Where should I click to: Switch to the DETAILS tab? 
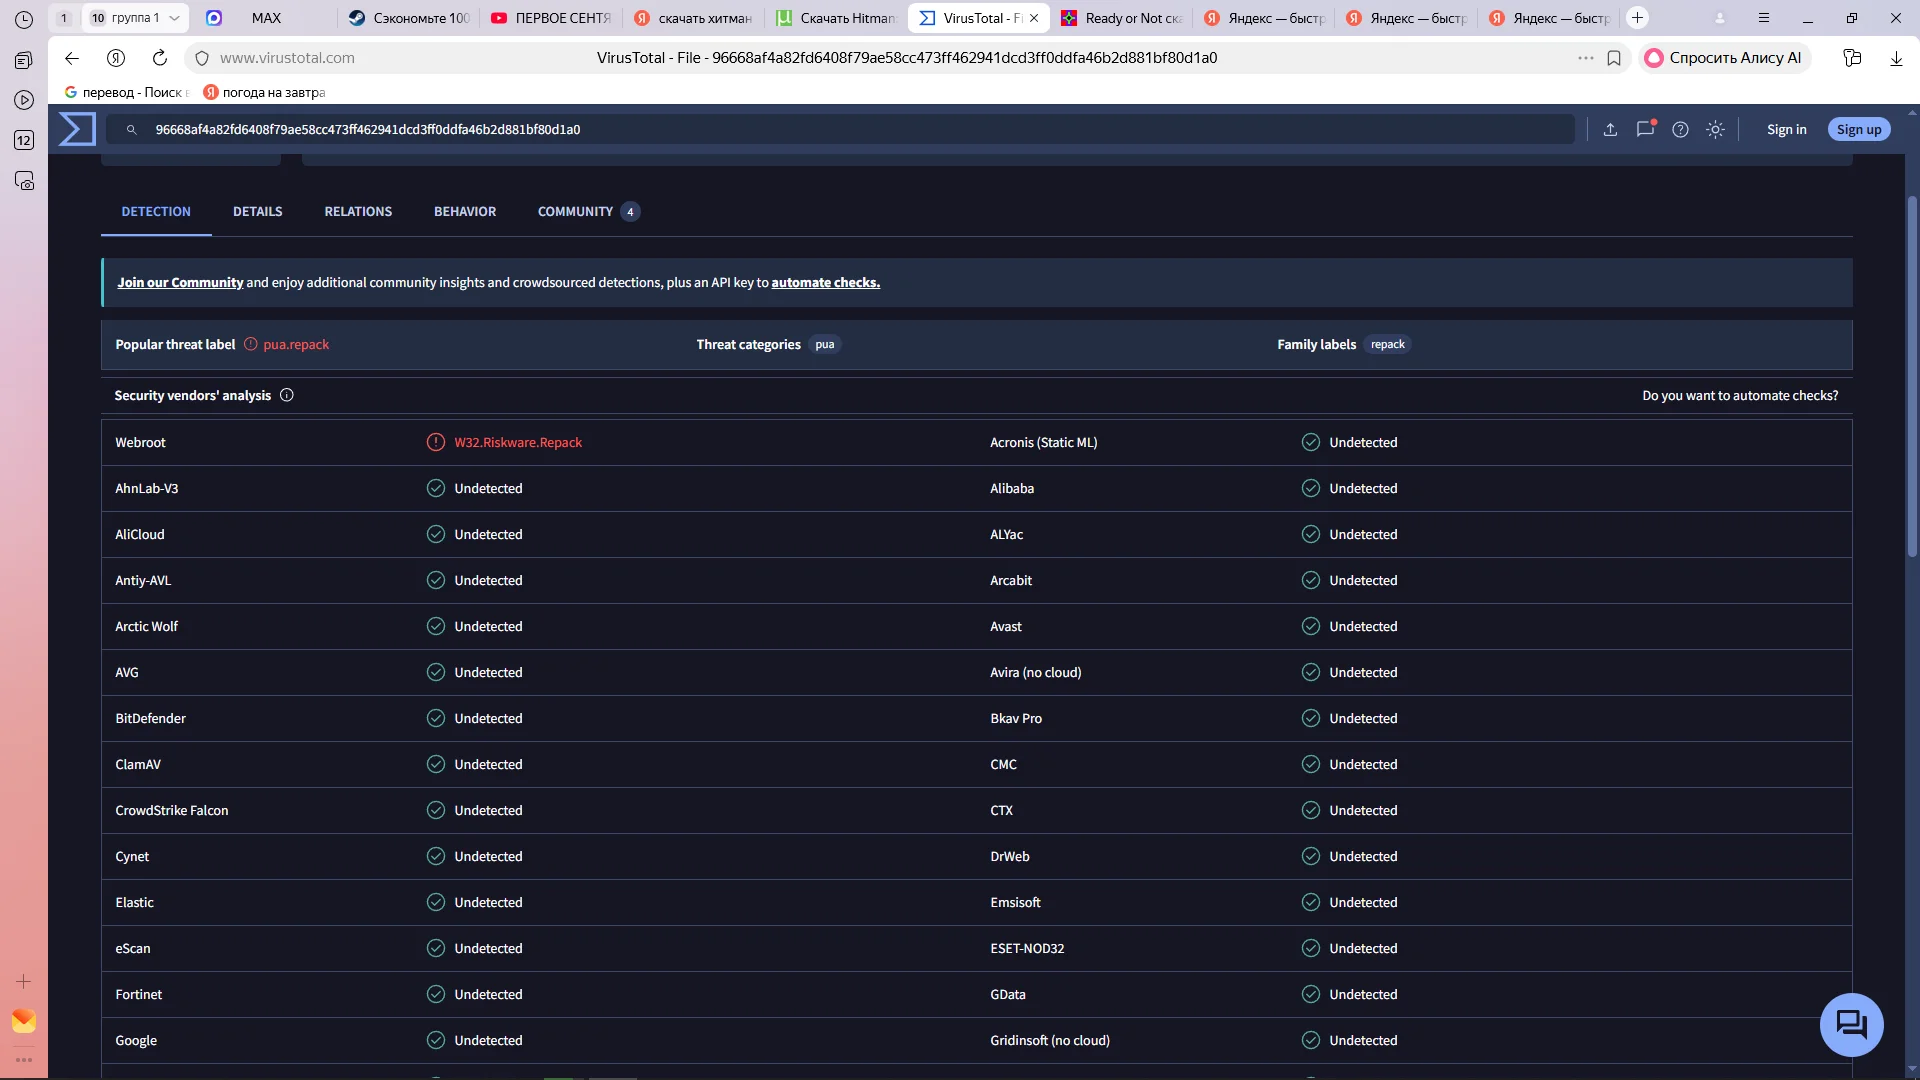point(258,211)
